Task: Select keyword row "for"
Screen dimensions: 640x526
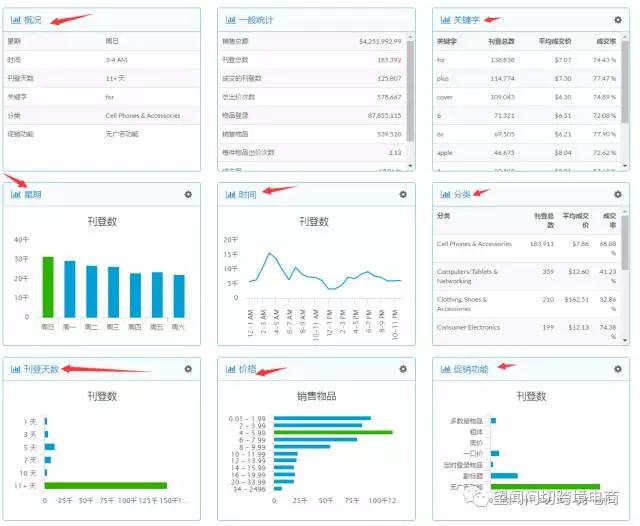Action: coord(527,60)
